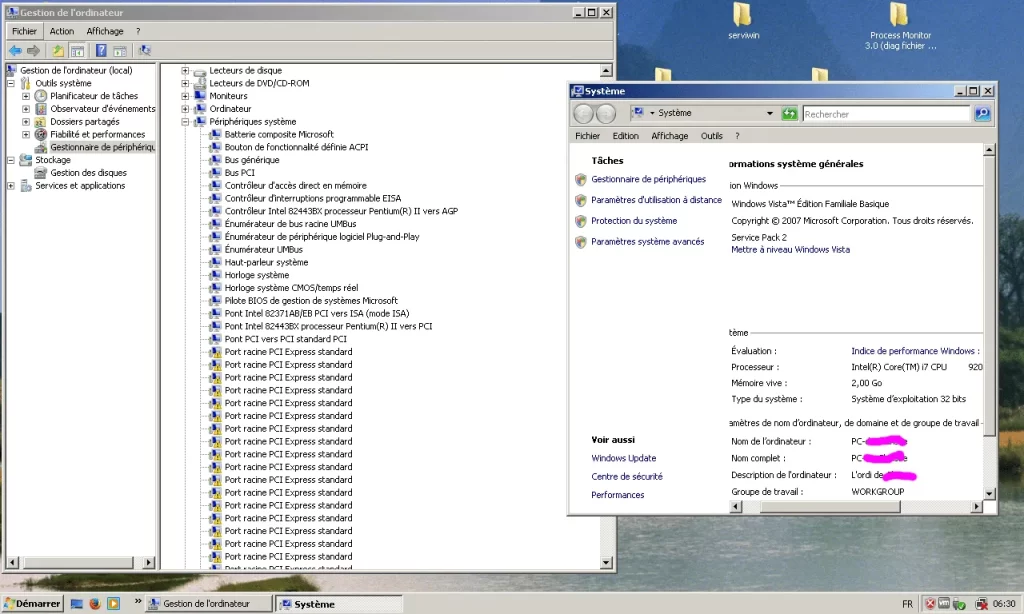Click Mettre à niveau Windows Vista link

tap(790, 250)
